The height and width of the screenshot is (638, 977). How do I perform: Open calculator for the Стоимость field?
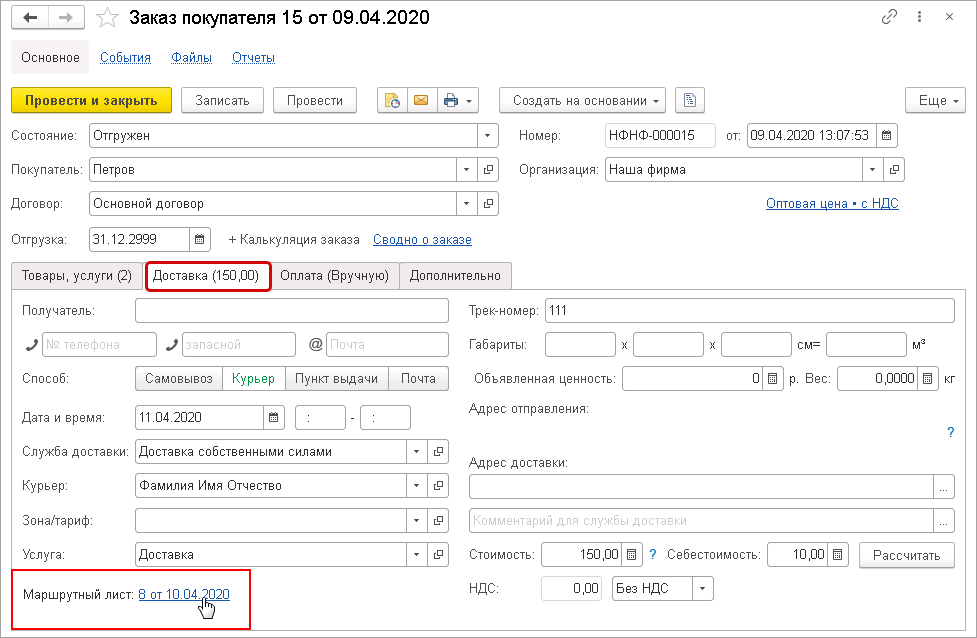click(633, 554)
